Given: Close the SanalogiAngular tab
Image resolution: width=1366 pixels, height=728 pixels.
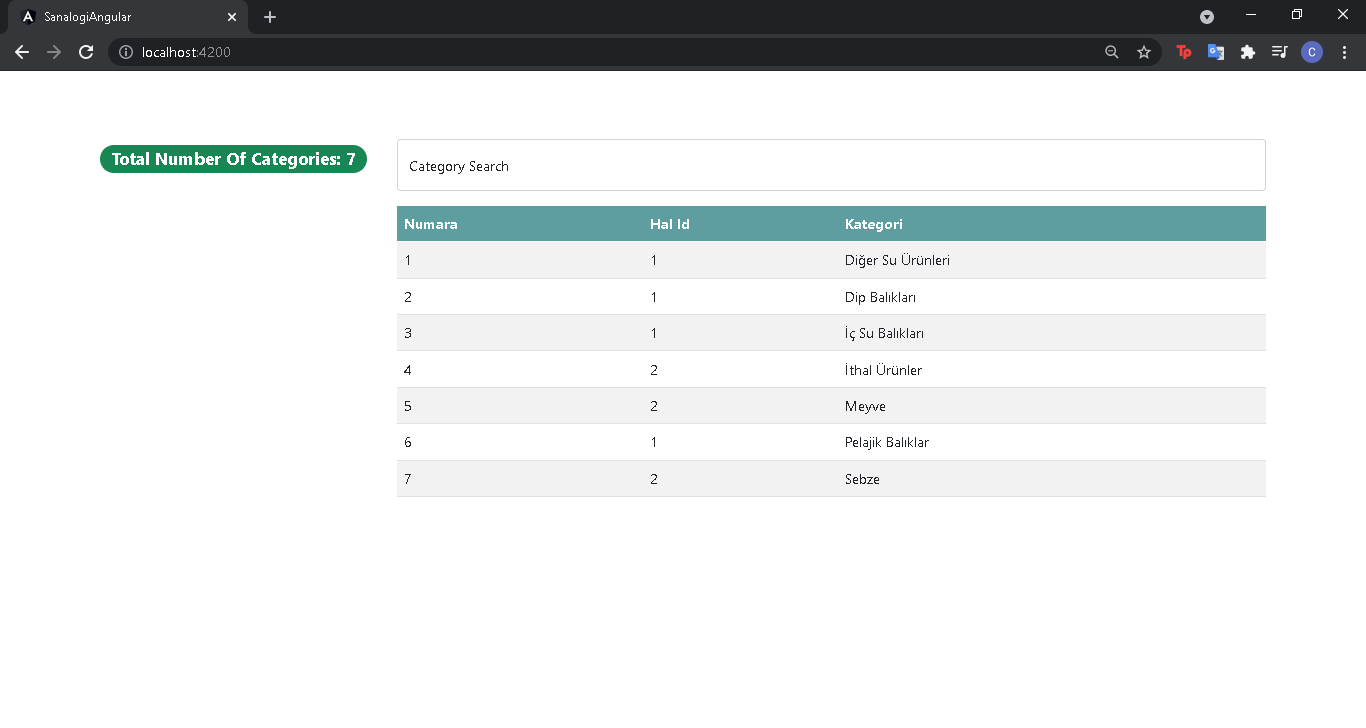Looking at the screenshot, I should [232, 17].
